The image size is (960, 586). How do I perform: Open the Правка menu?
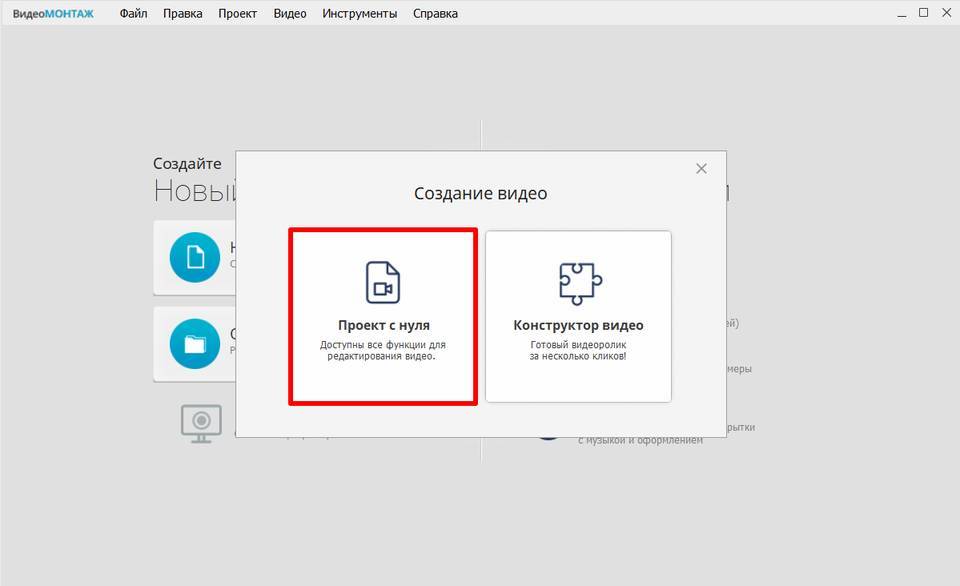click(x=182, y=13)
